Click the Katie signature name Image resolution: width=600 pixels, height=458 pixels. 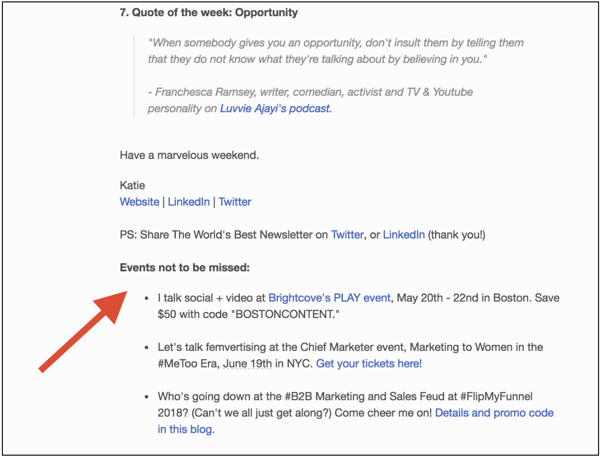click(x=132, y=186)
